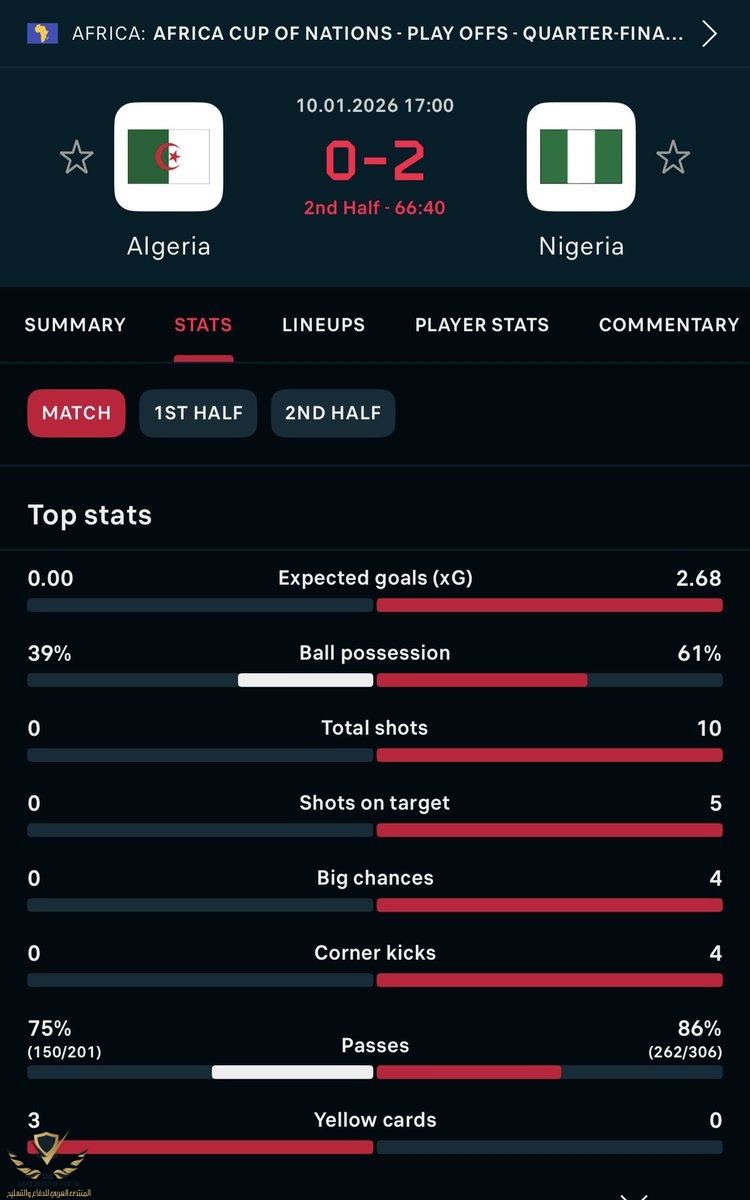This screenshot has width=750, height=1200.
Task: Click the Algeria flag logo
Action: point(168,157)
